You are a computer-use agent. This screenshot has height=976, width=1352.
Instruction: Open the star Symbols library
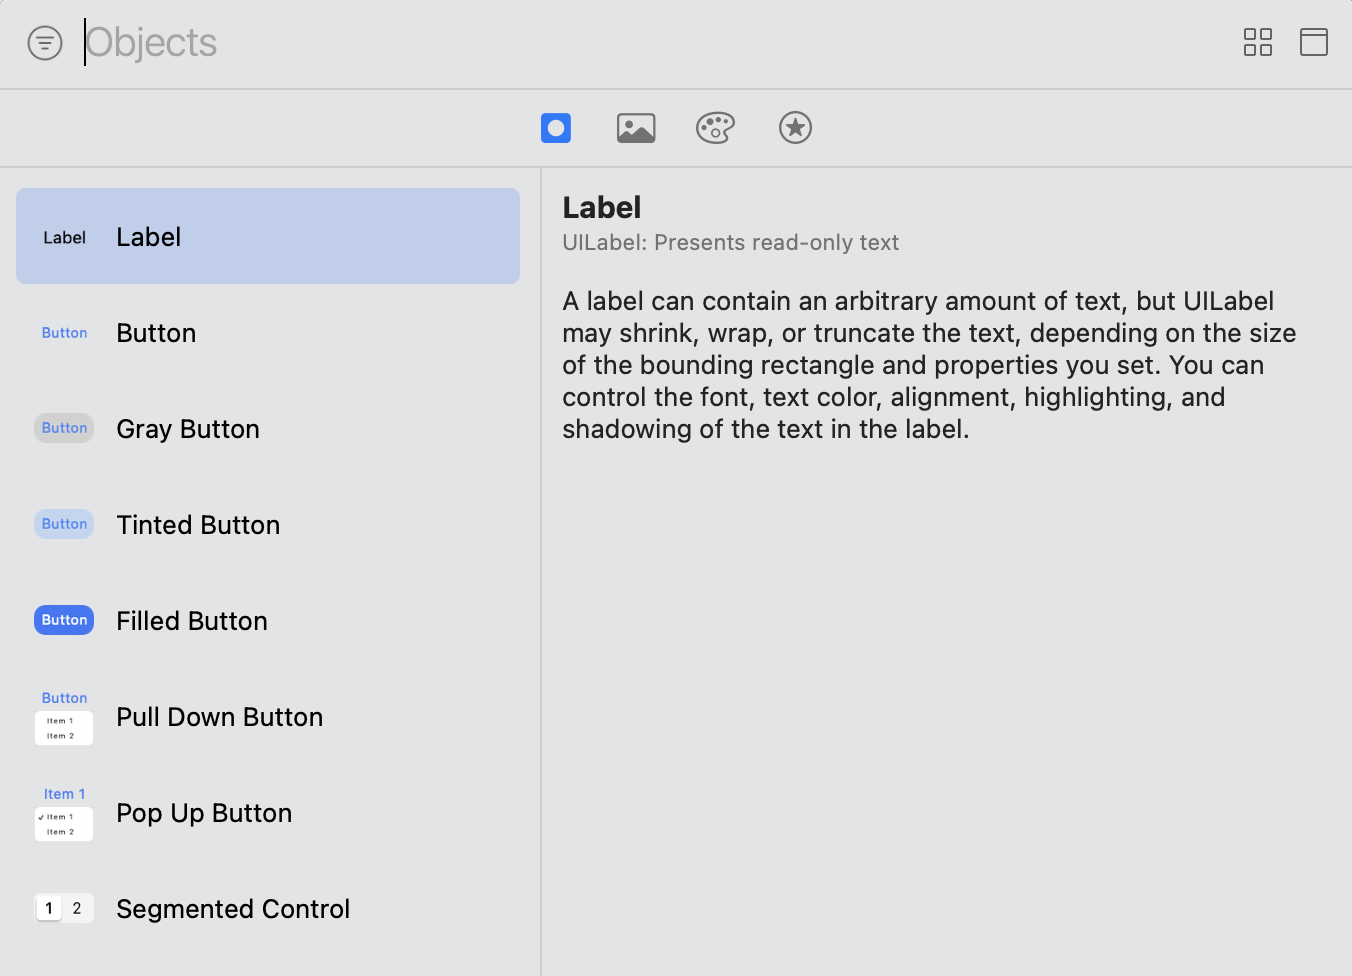(x=795, y=128)
